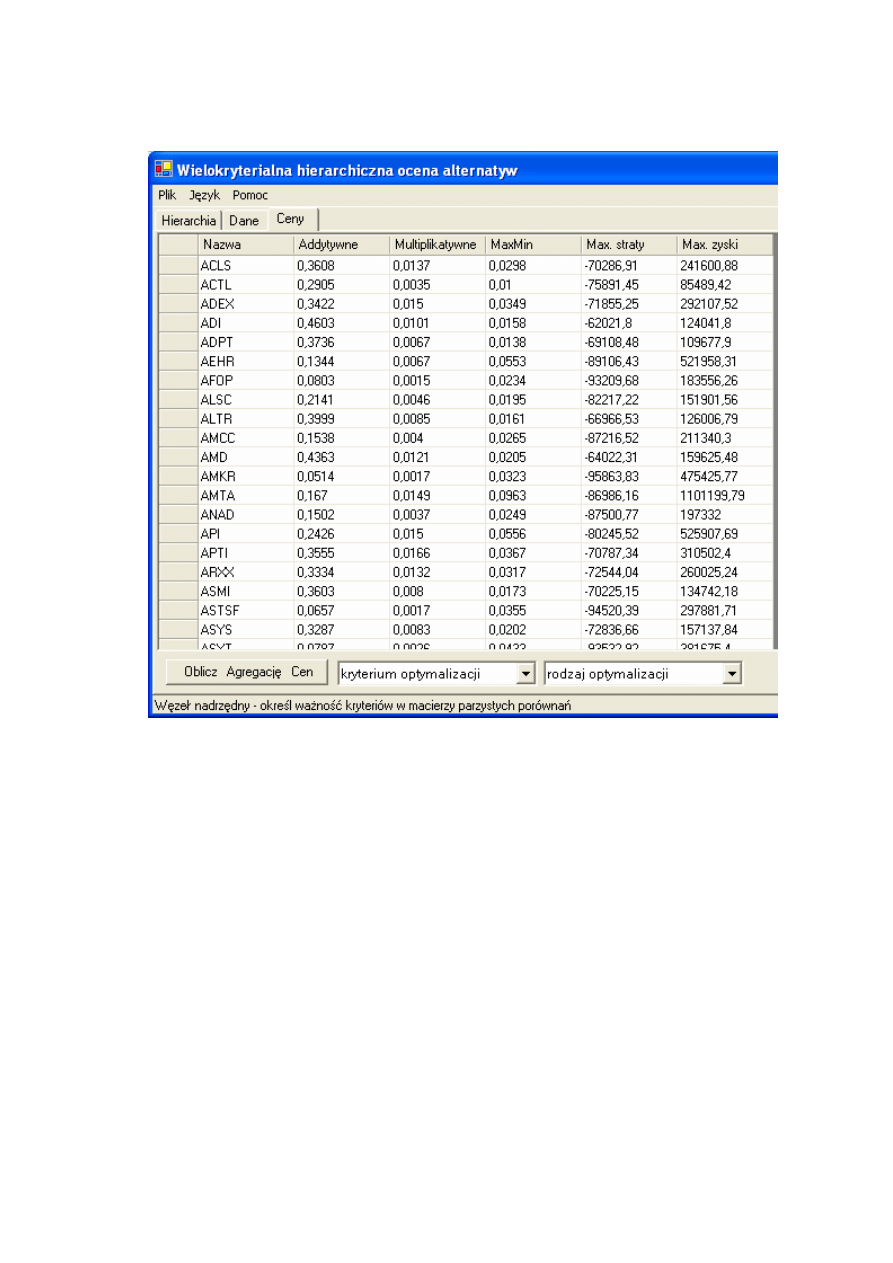The width and height of the screenshot is (893, 1263).
Task: Switch to the Hierarchia tab
Action: [188, 221]
